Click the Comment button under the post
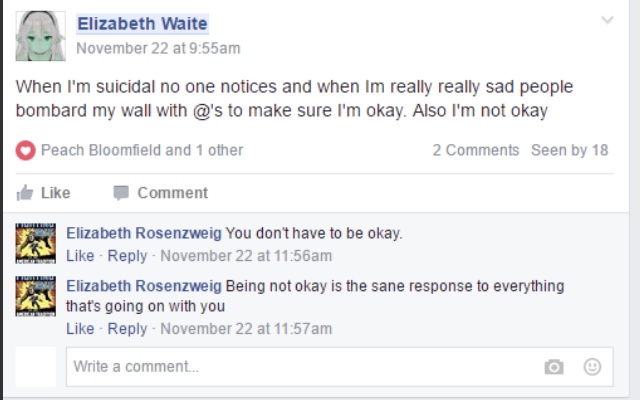Viewport: 640px width, 400px height. 160,193
